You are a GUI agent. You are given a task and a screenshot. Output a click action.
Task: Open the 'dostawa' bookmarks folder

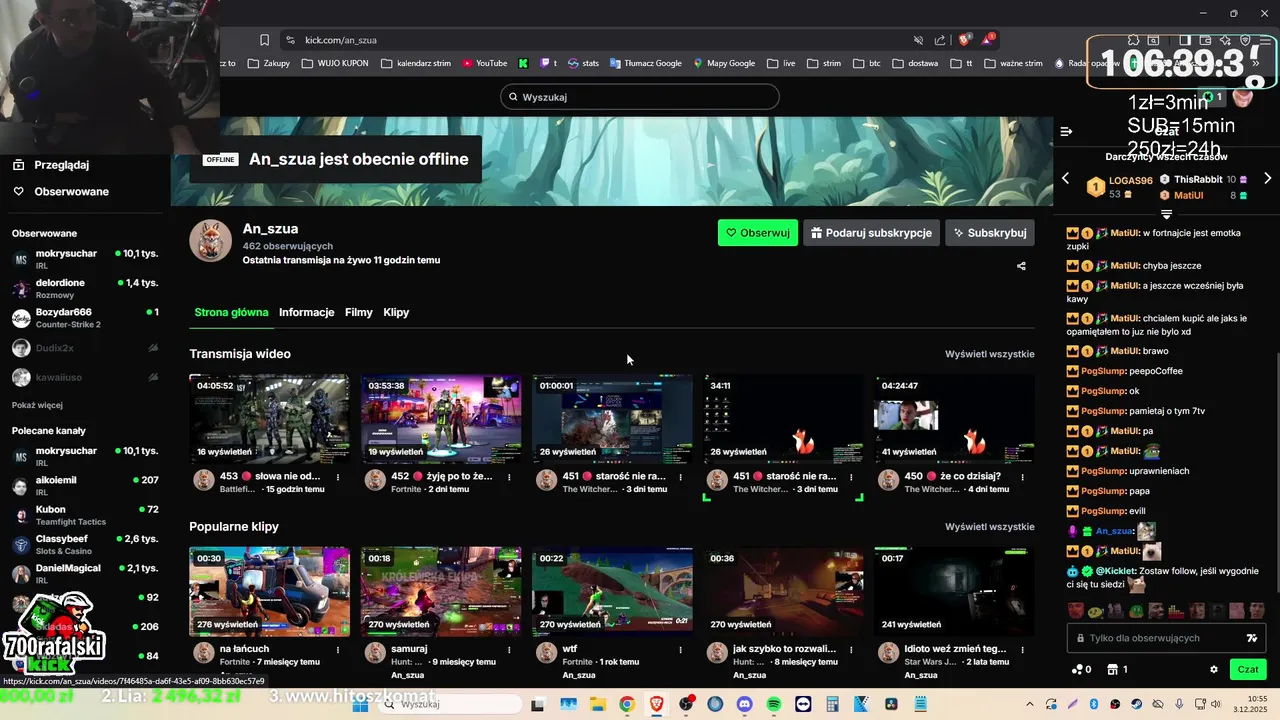click(x=915, y=63)
